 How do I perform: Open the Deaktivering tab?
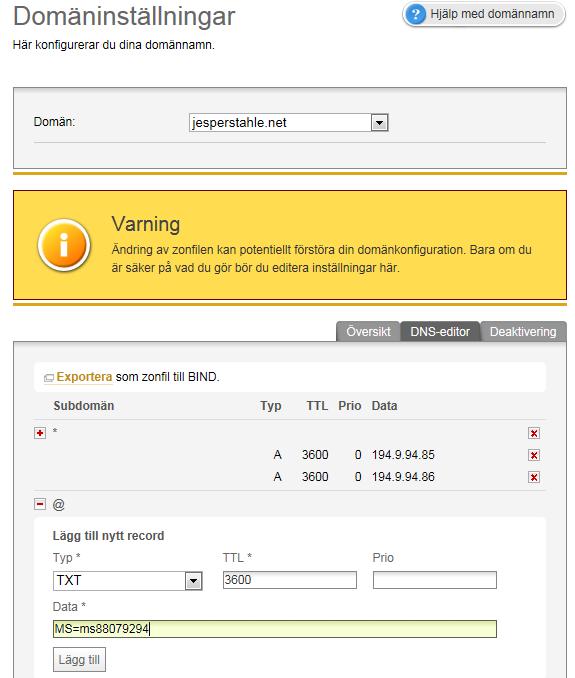click(523, 332)
